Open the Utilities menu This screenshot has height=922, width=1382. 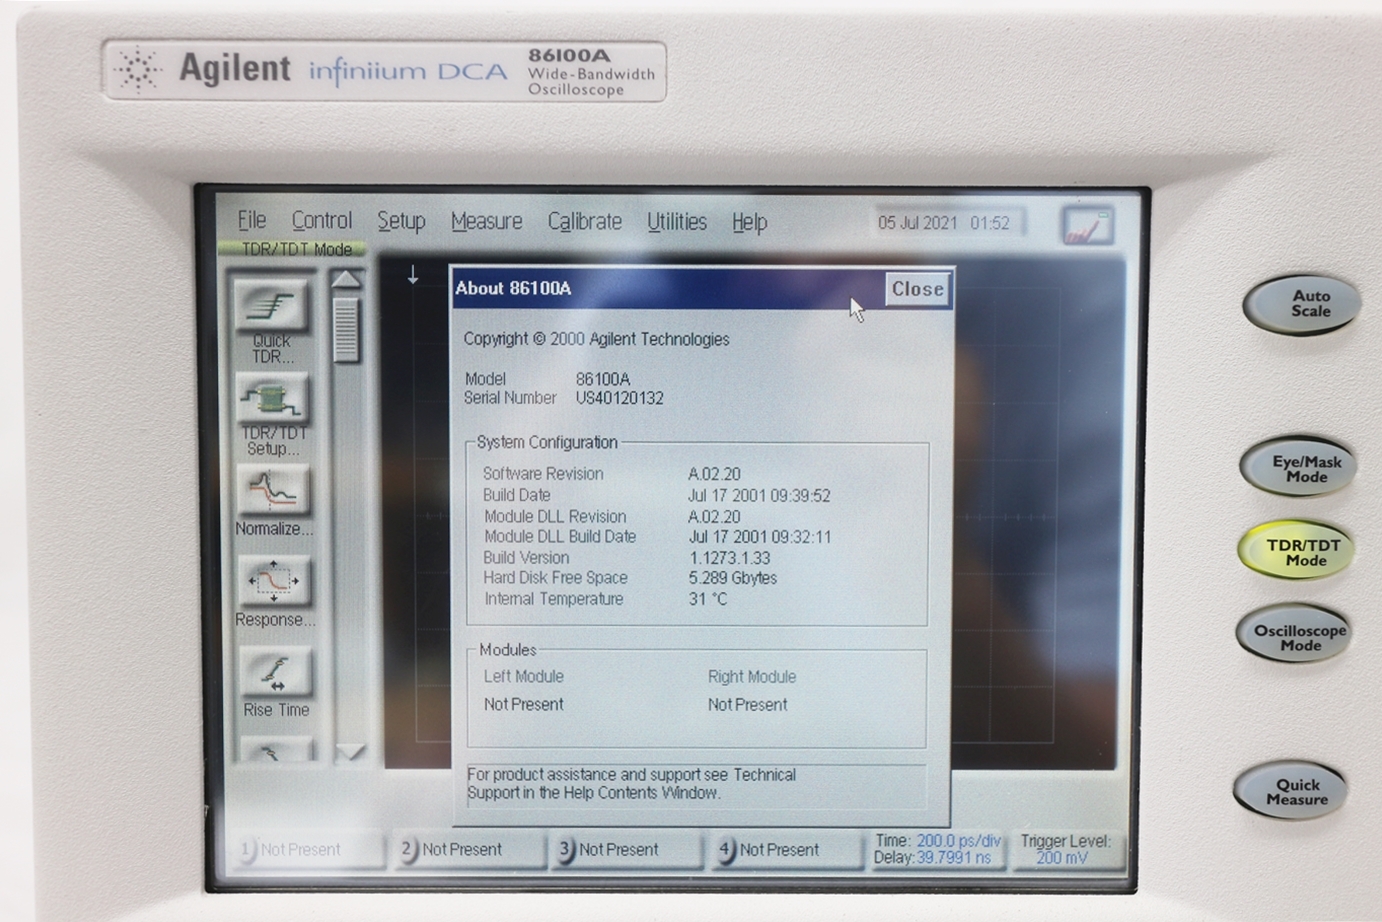(677, 221)
